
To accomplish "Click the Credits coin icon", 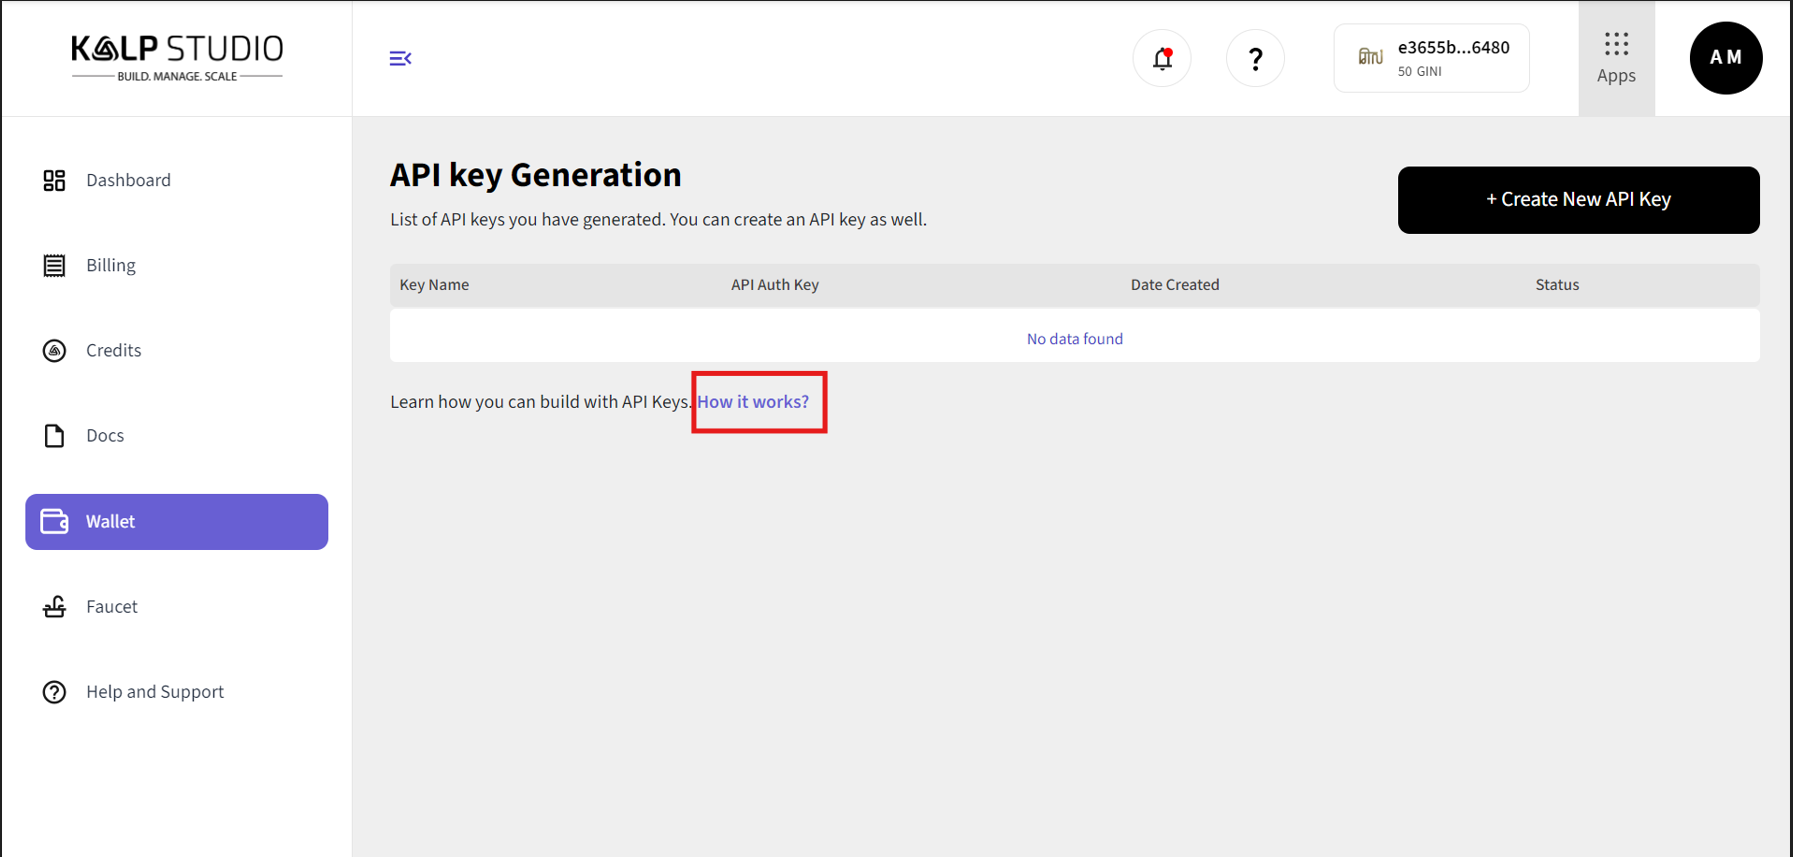I will [x=54, y=351].
